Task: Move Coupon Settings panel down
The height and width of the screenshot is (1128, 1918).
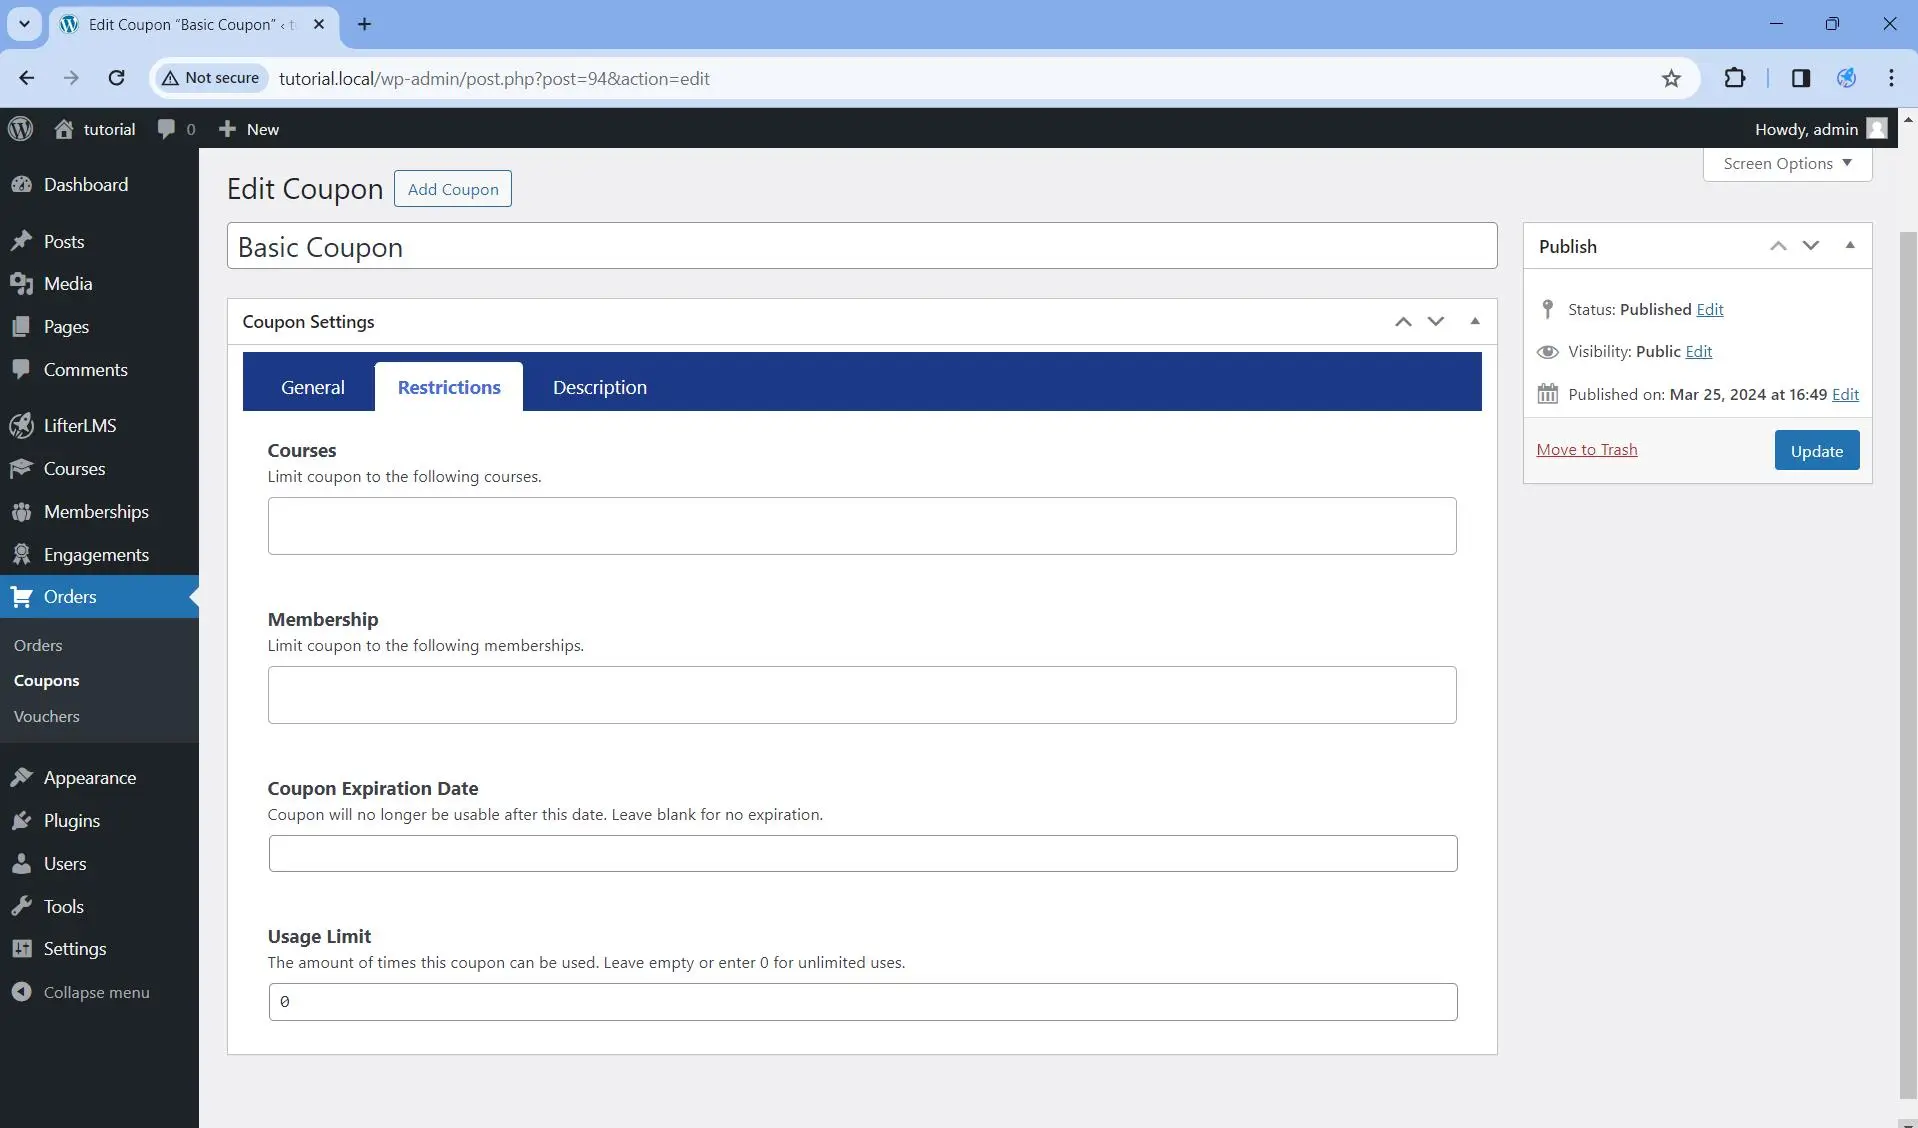Action: (1436, 322)
